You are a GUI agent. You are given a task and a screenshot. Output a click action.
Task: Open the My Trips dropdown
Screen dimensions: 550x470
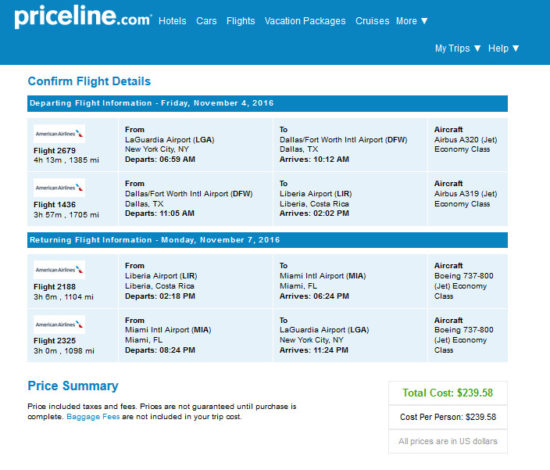(x=457, y=48)
